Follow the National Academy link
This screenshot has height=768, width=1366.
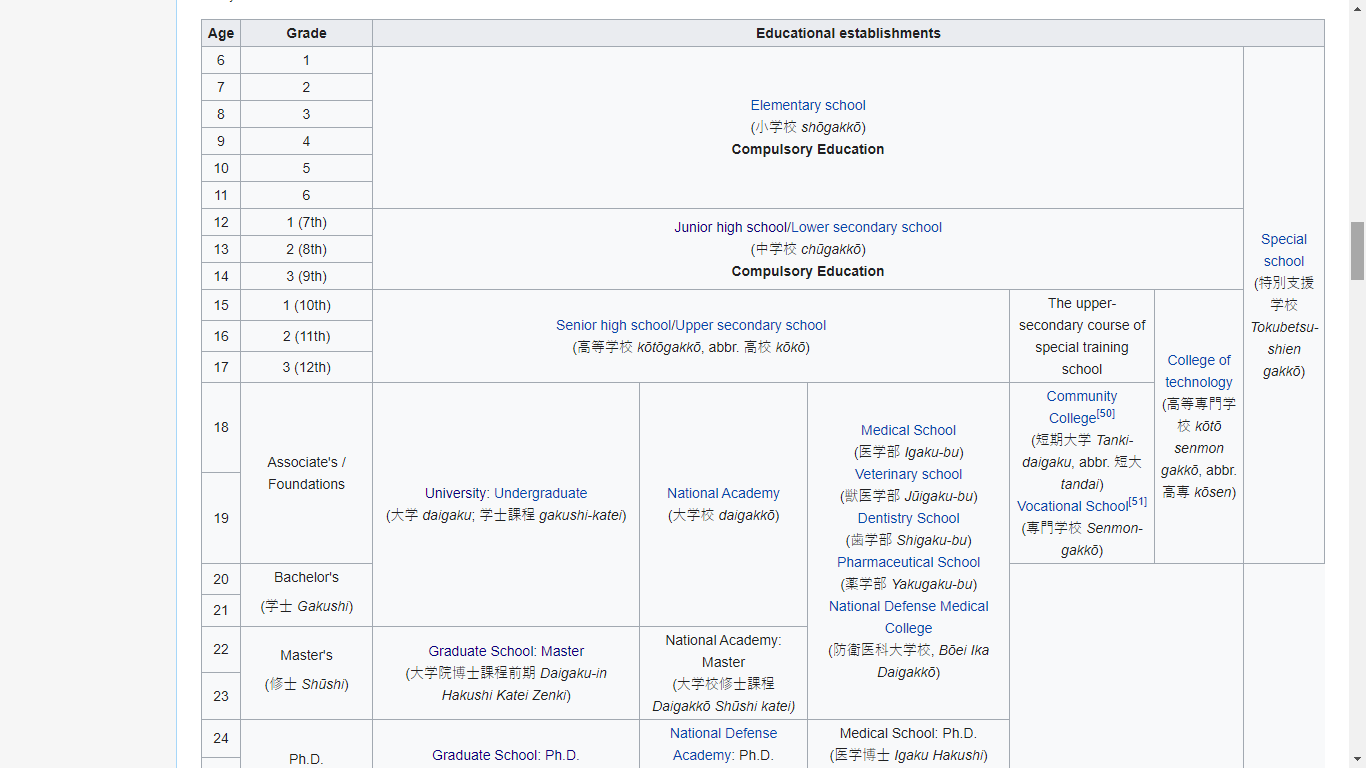click(x=723, y=493)
